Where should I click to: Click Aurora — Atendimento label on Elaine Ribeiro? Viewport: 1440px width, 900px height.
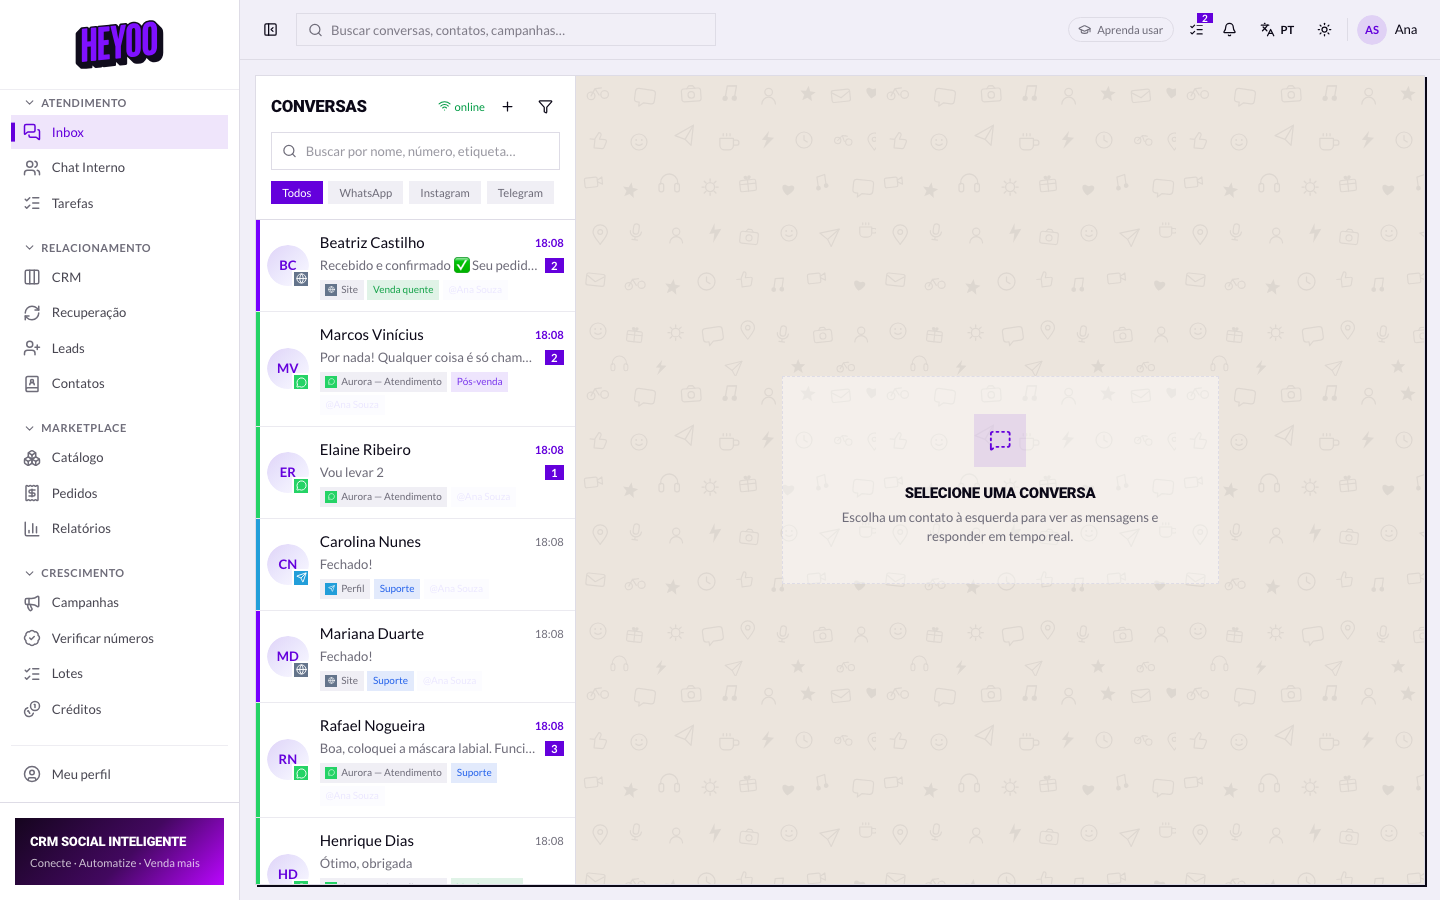tap(383, 497)
